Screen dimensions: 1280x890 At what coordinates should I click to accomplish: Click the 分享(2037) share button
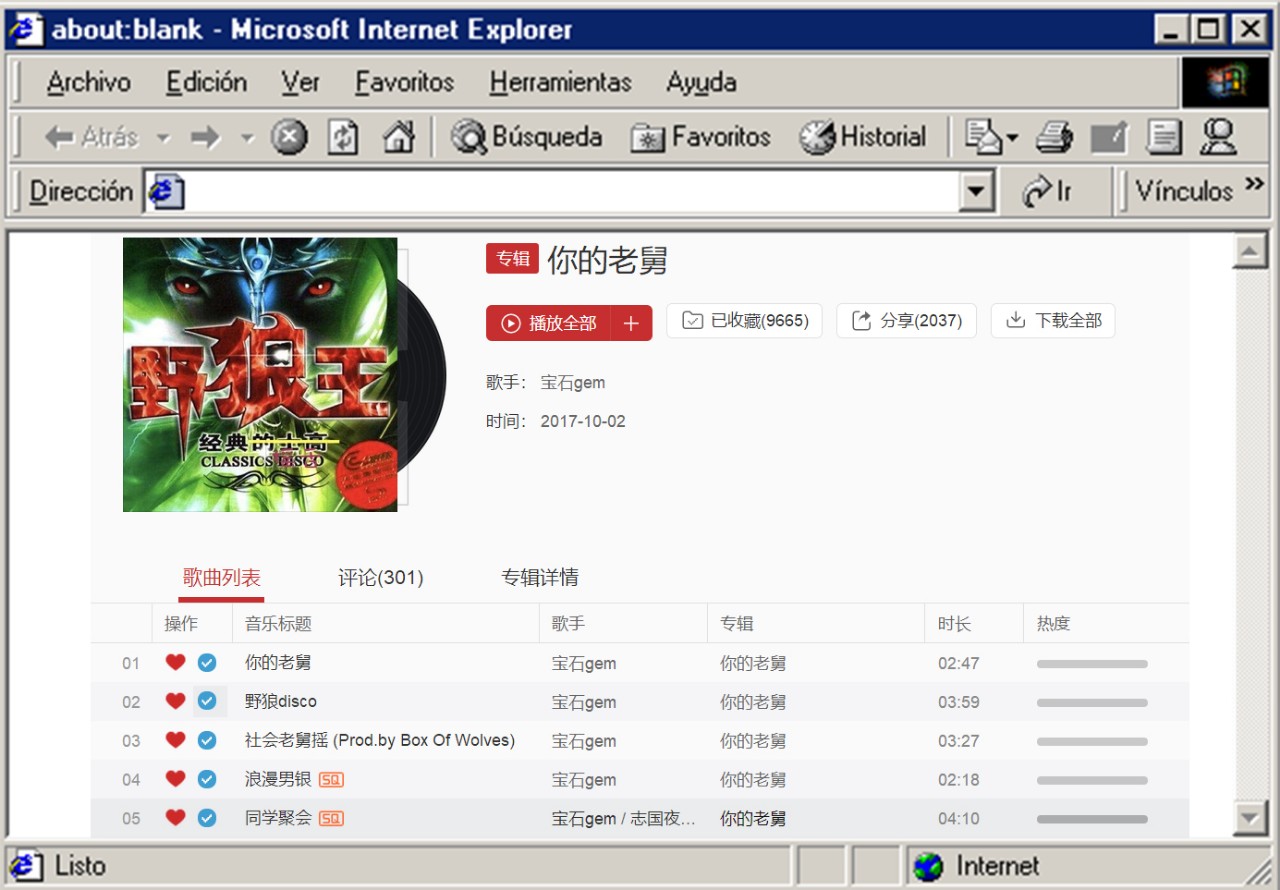pyautogui.click(x=907, y=321)
